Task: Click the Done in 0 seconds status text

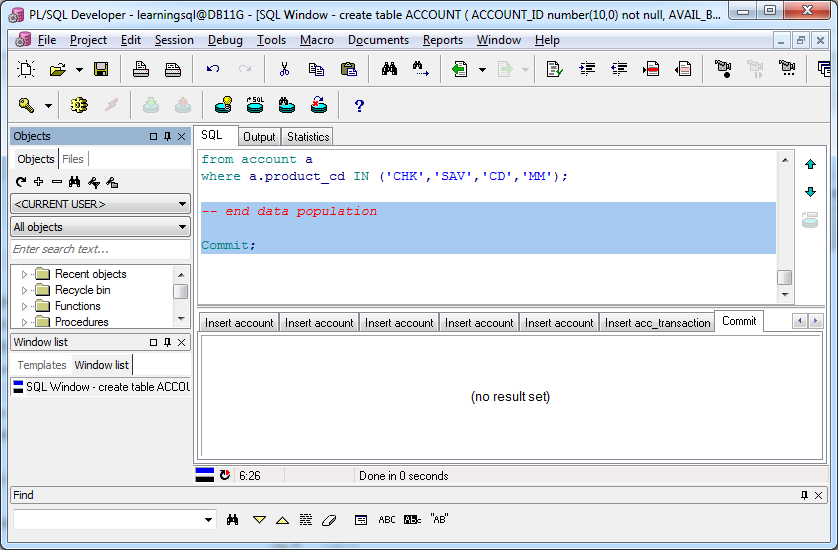Action: coord(404,476)
